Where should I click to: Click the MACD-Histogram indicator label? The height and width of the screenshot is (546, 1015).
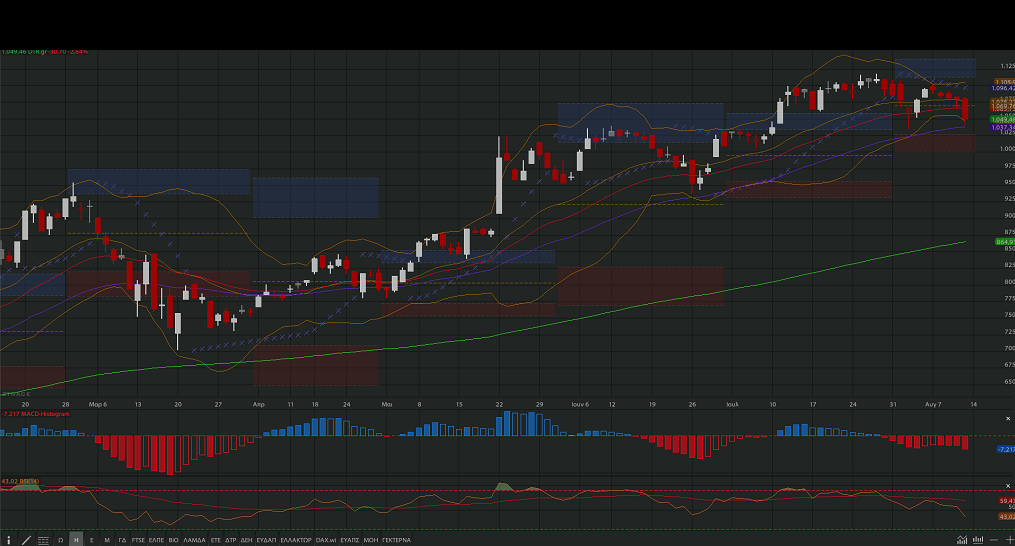pos(36,413)
